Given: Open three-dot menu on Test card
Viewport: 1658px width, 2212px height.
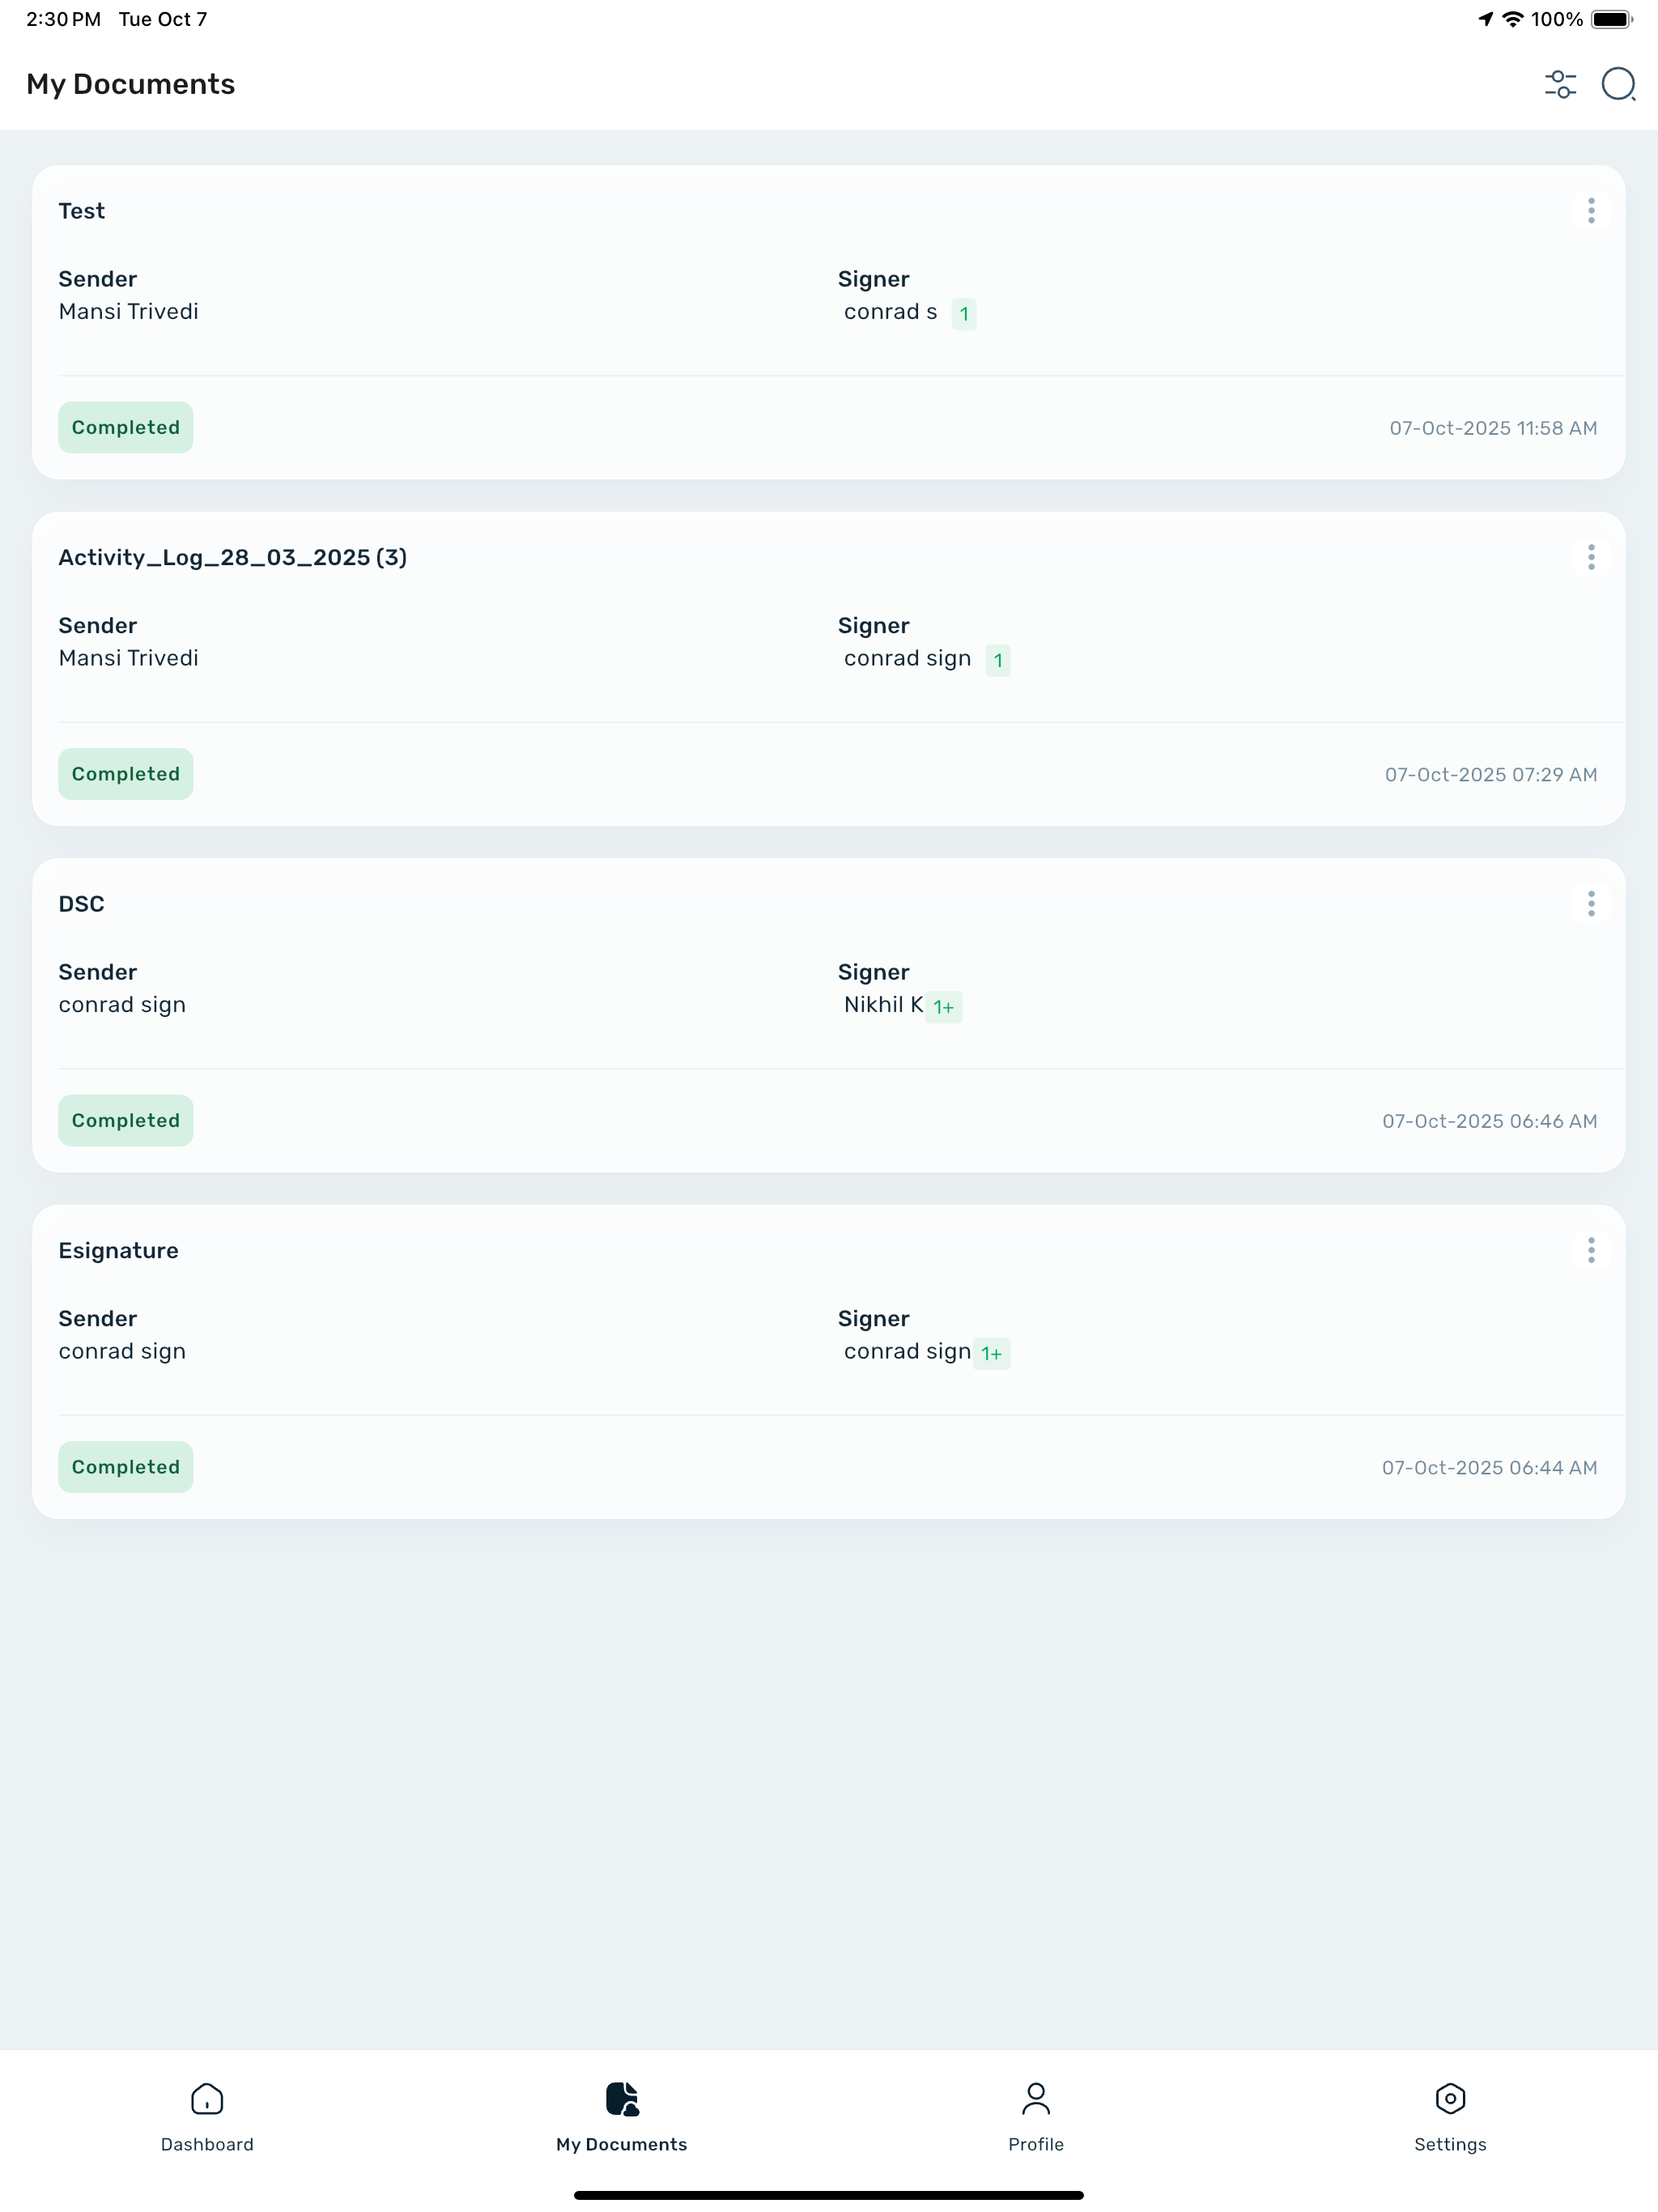Looking at the screenshot, I should click(x=1591, y=210).
